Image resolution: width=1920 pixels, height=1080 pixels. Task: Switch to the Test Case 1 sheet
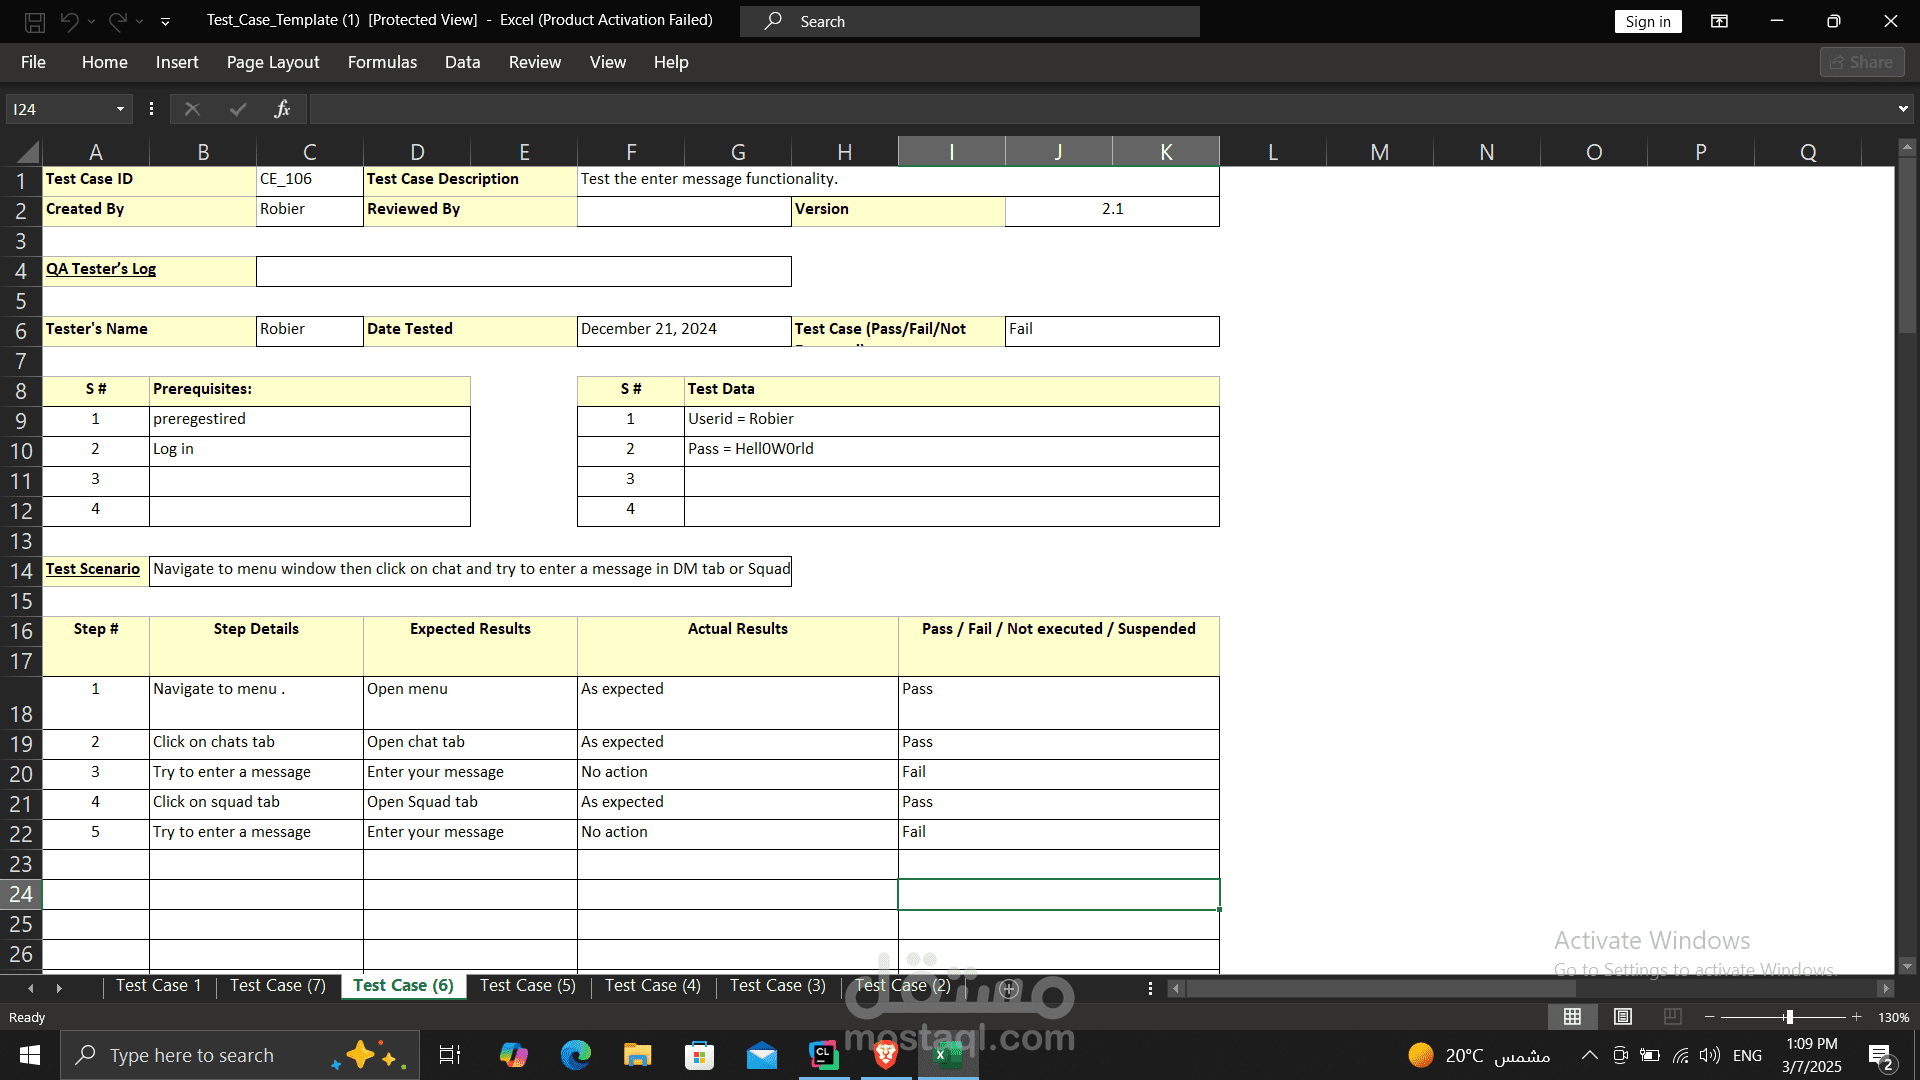(x=158, y=986)
